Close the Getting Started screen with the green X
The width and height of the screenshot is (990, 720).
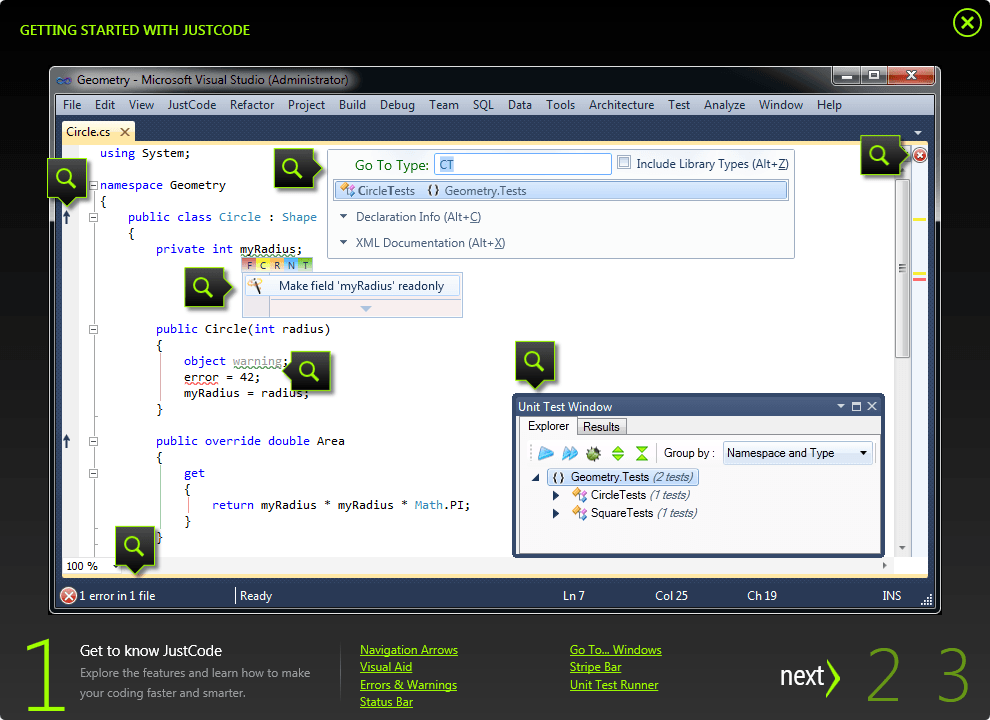tap(967, 23)
